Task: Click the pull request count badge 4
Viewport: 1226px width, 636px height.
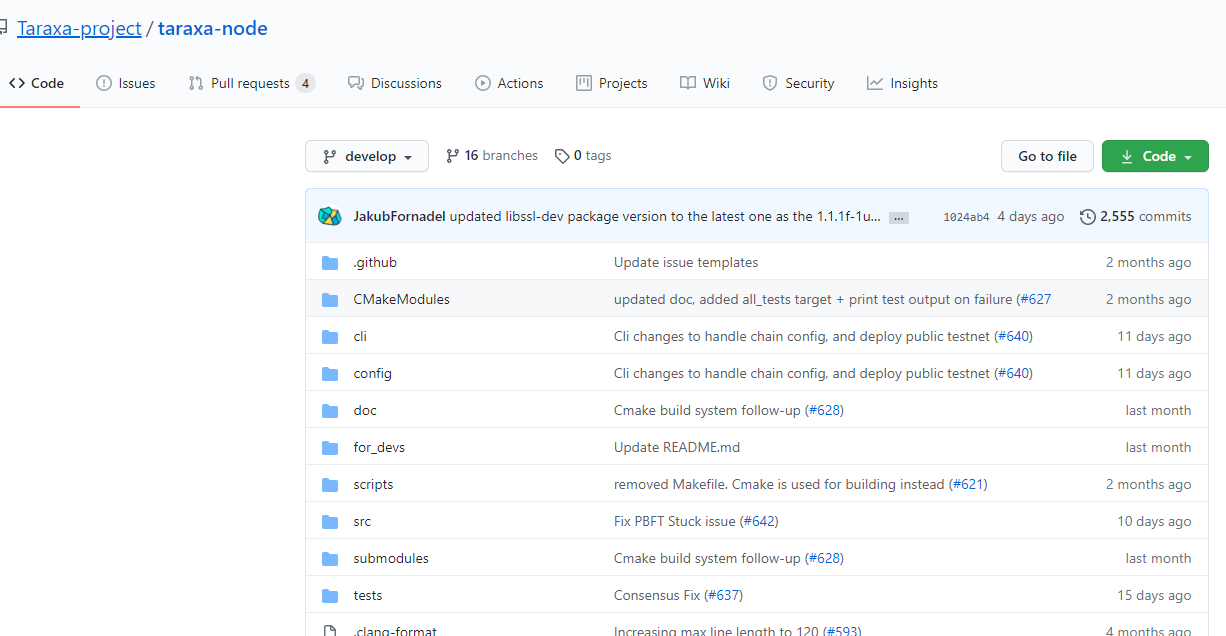Action: (305, 83)
